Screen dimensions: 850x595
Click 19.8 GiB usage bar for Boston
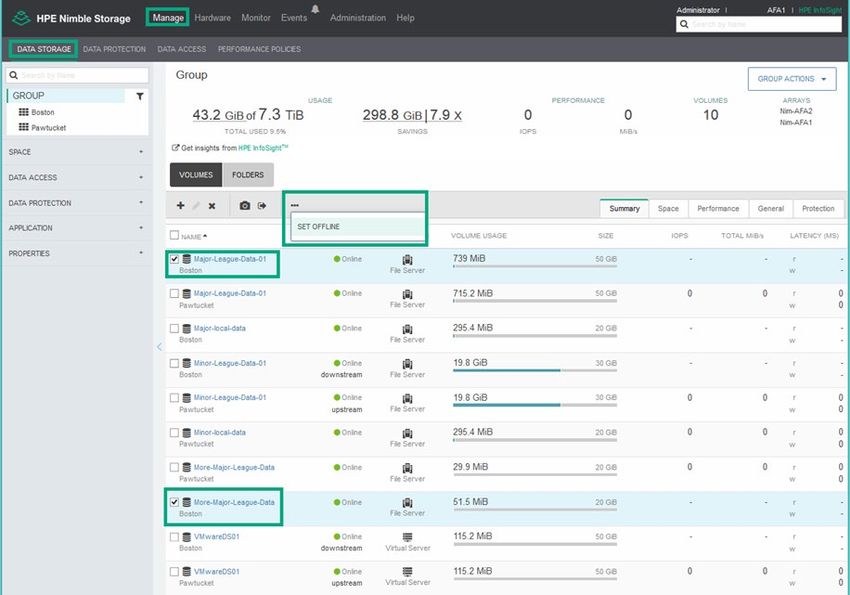point(535,370)
